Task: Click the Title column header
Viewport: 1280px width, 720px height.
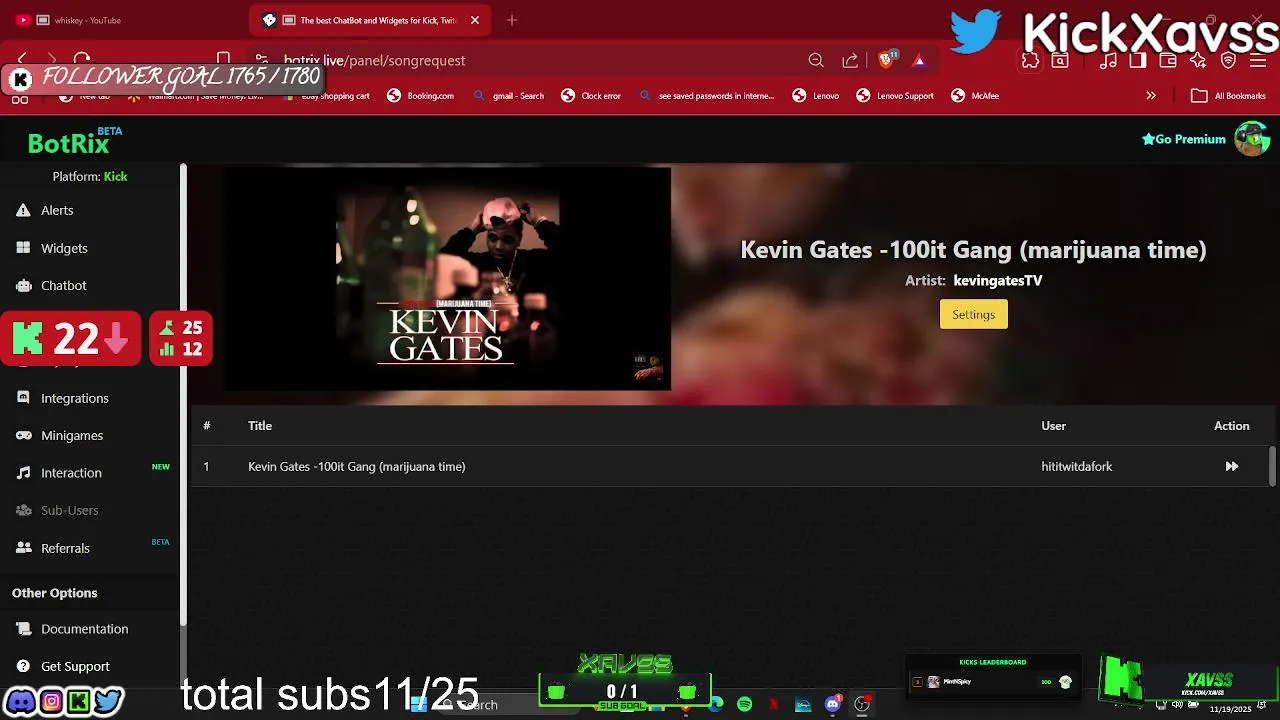Action: 260,426
